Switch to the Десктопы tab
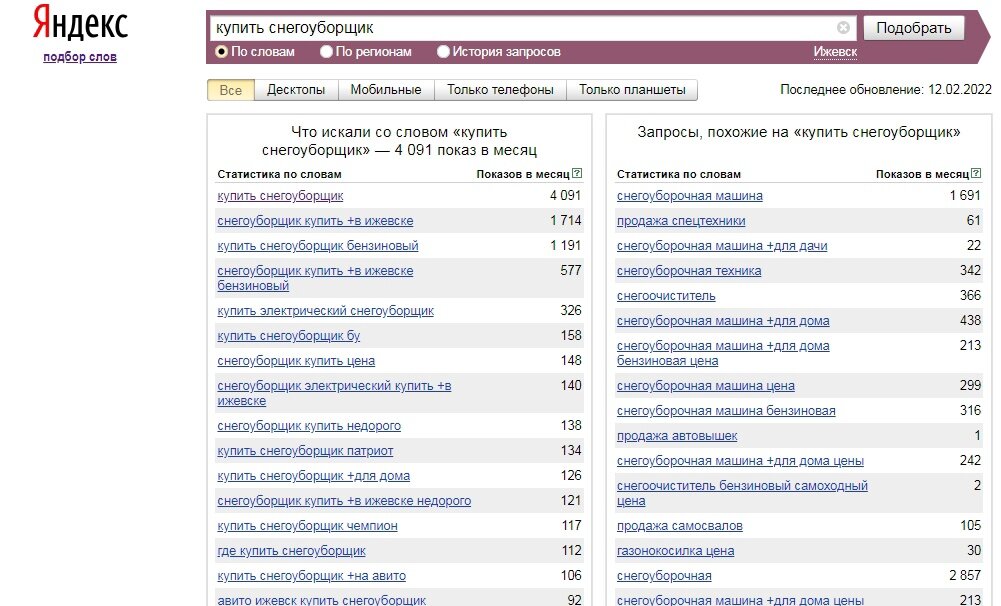The height and width of the screenshot is (606, 1001). pos(296,90)
